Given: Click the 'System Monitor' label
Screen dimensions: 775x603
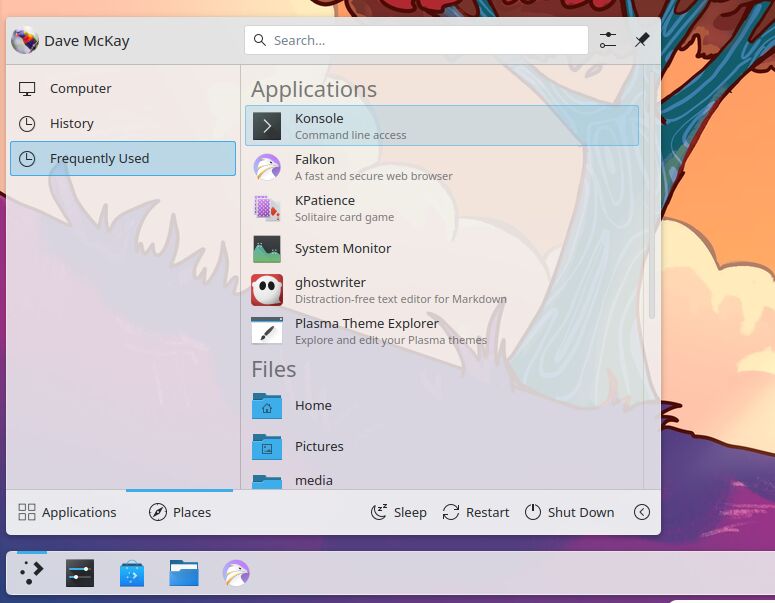Looking at the screenshot, I should (x=343, y=249).
